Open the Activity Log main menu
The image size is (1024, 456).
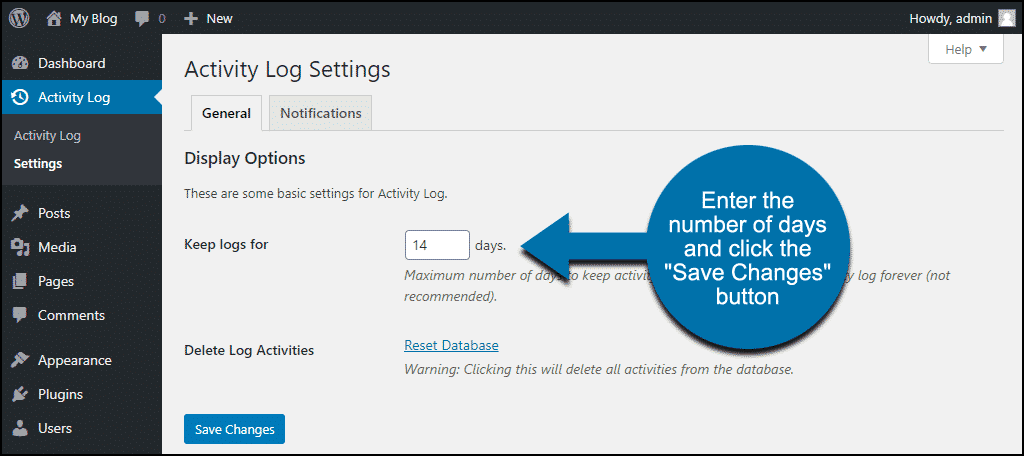(x=81, y=97)
